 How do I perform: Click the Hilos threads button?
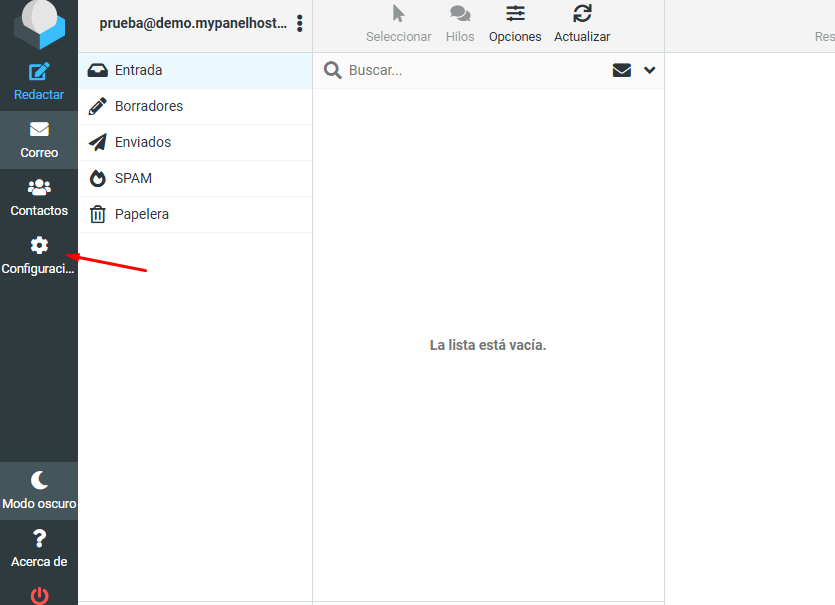click(x=460, y=24)
